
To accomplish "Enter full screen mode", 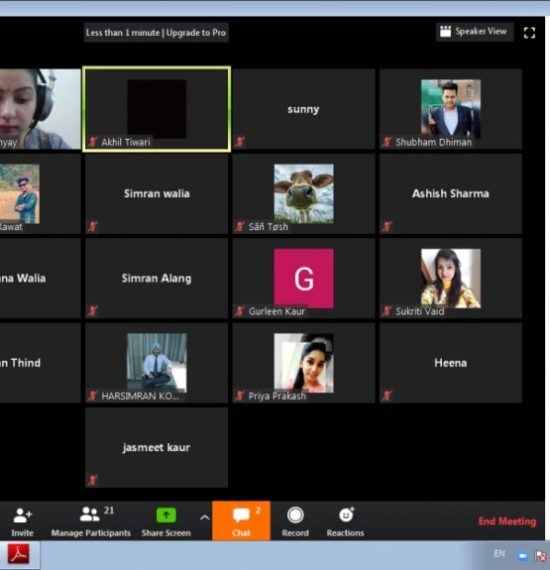I will tap(529, 33).
